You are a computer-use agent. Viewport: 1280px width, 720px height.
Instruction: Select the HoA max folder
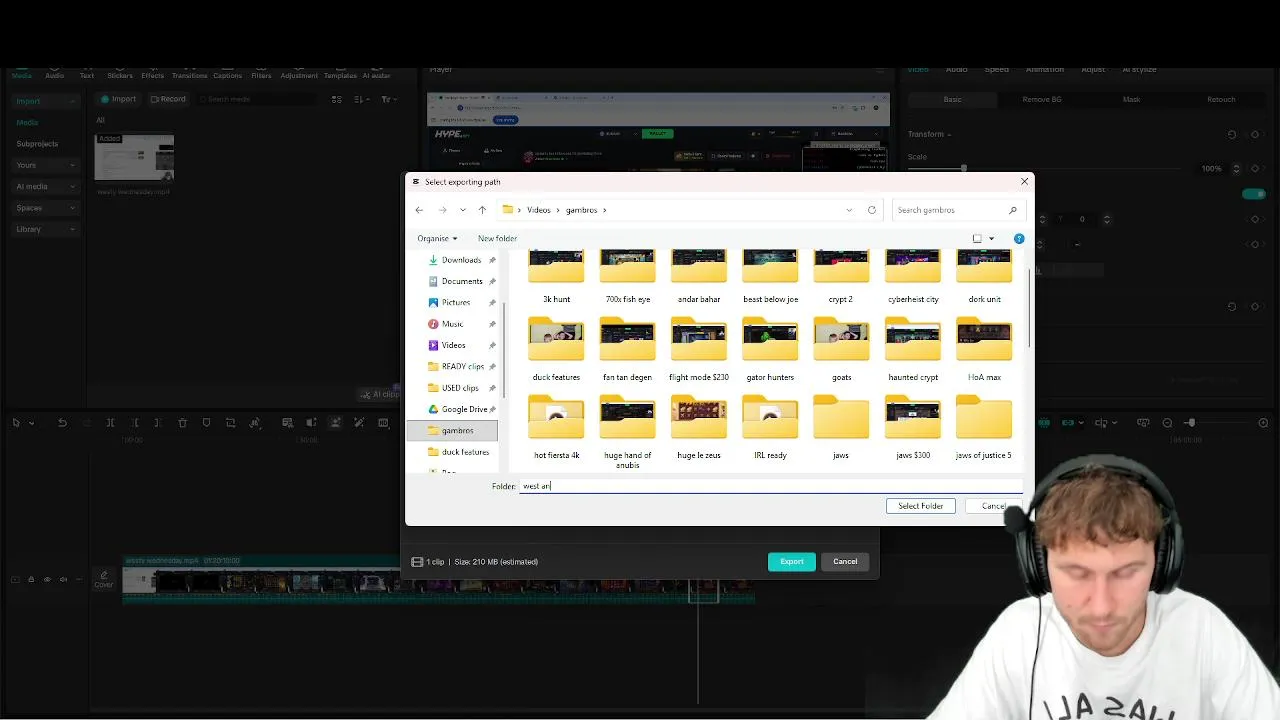tap(984, 349)
